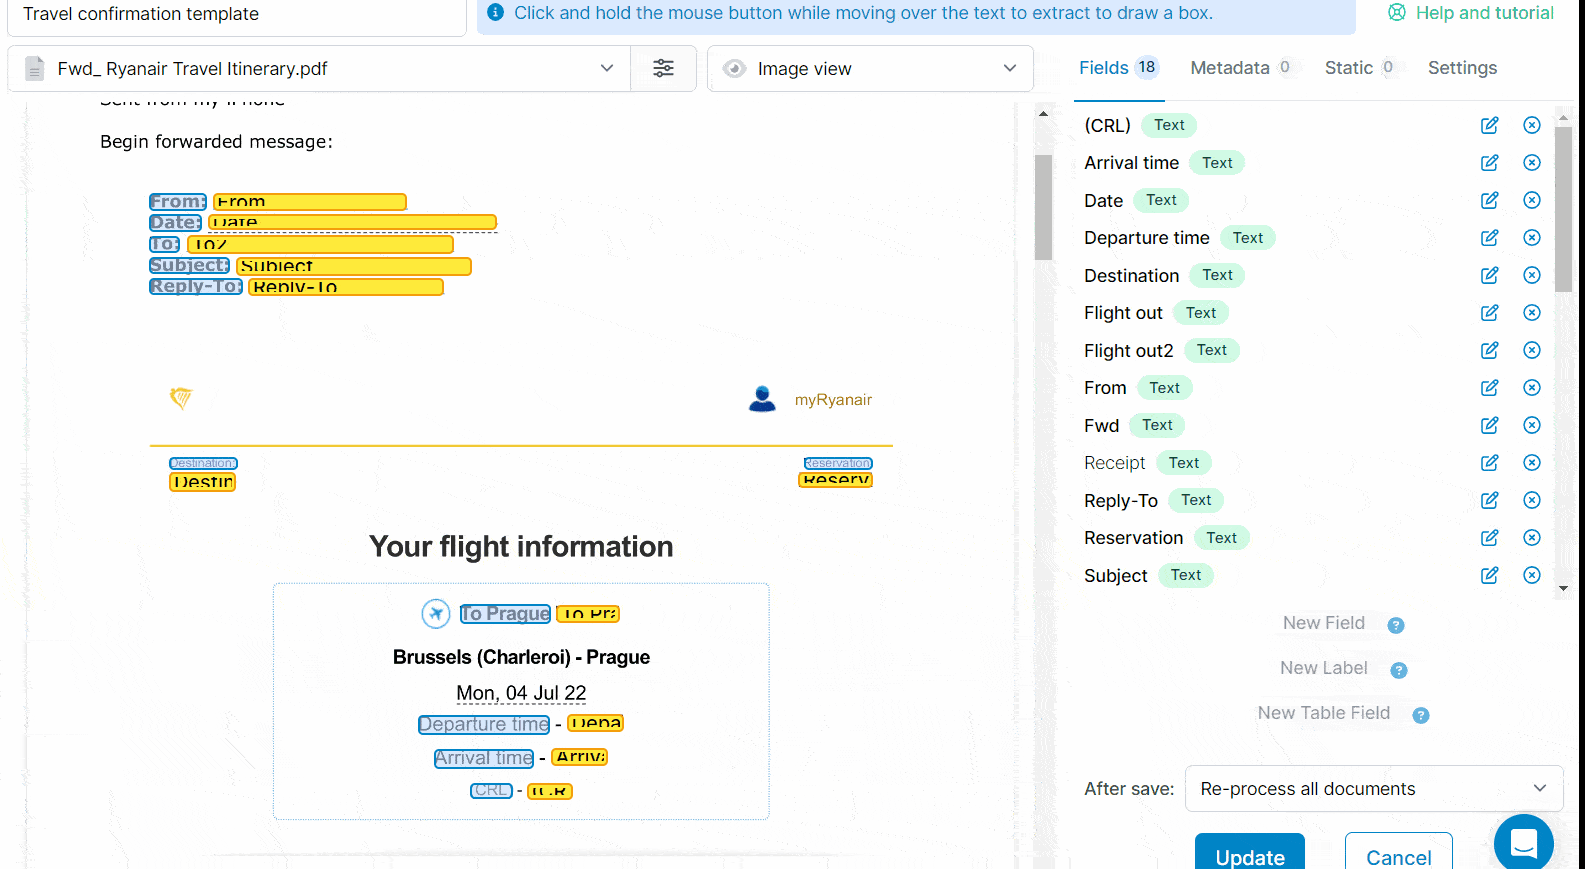The width and height of the screenshot is (1585, 869).
Task: Open Help and tutorial
Action: [x=1471, y=13]
